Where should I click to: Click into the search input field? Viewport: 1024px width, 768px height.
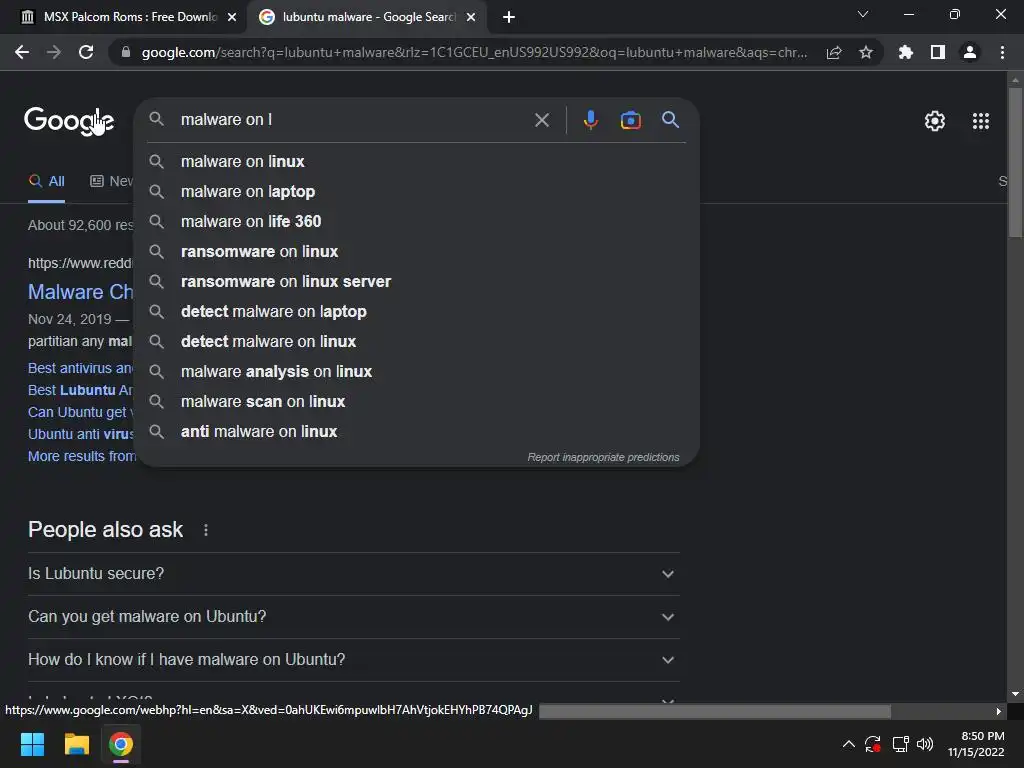pyautogui.click(x=353, y=120)
